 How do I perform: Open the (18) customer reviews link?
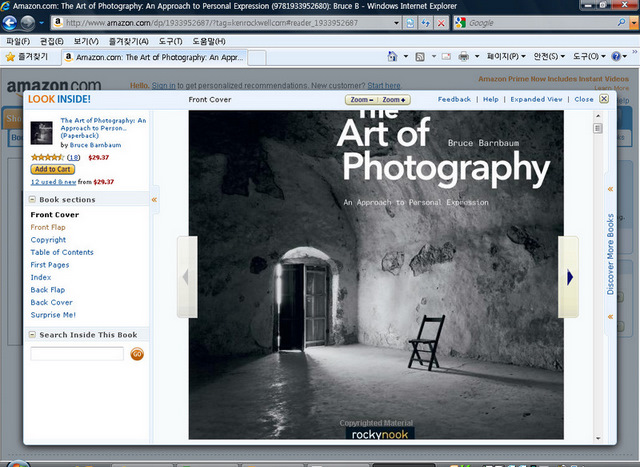pos(73,157)
